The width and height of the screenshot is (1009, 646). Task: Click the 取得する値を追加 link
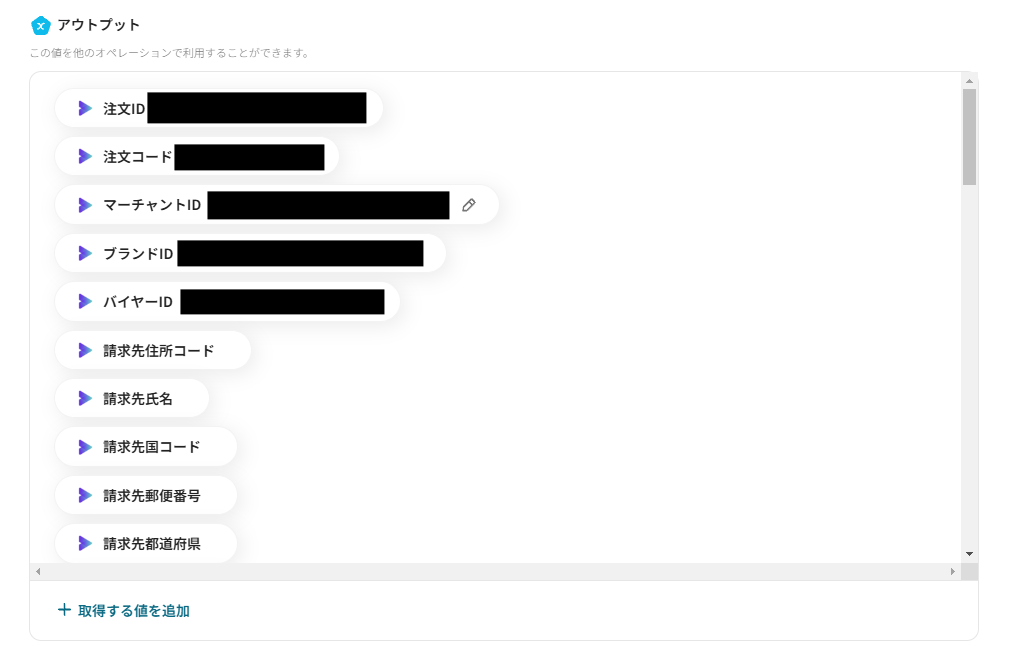point(124,610)
